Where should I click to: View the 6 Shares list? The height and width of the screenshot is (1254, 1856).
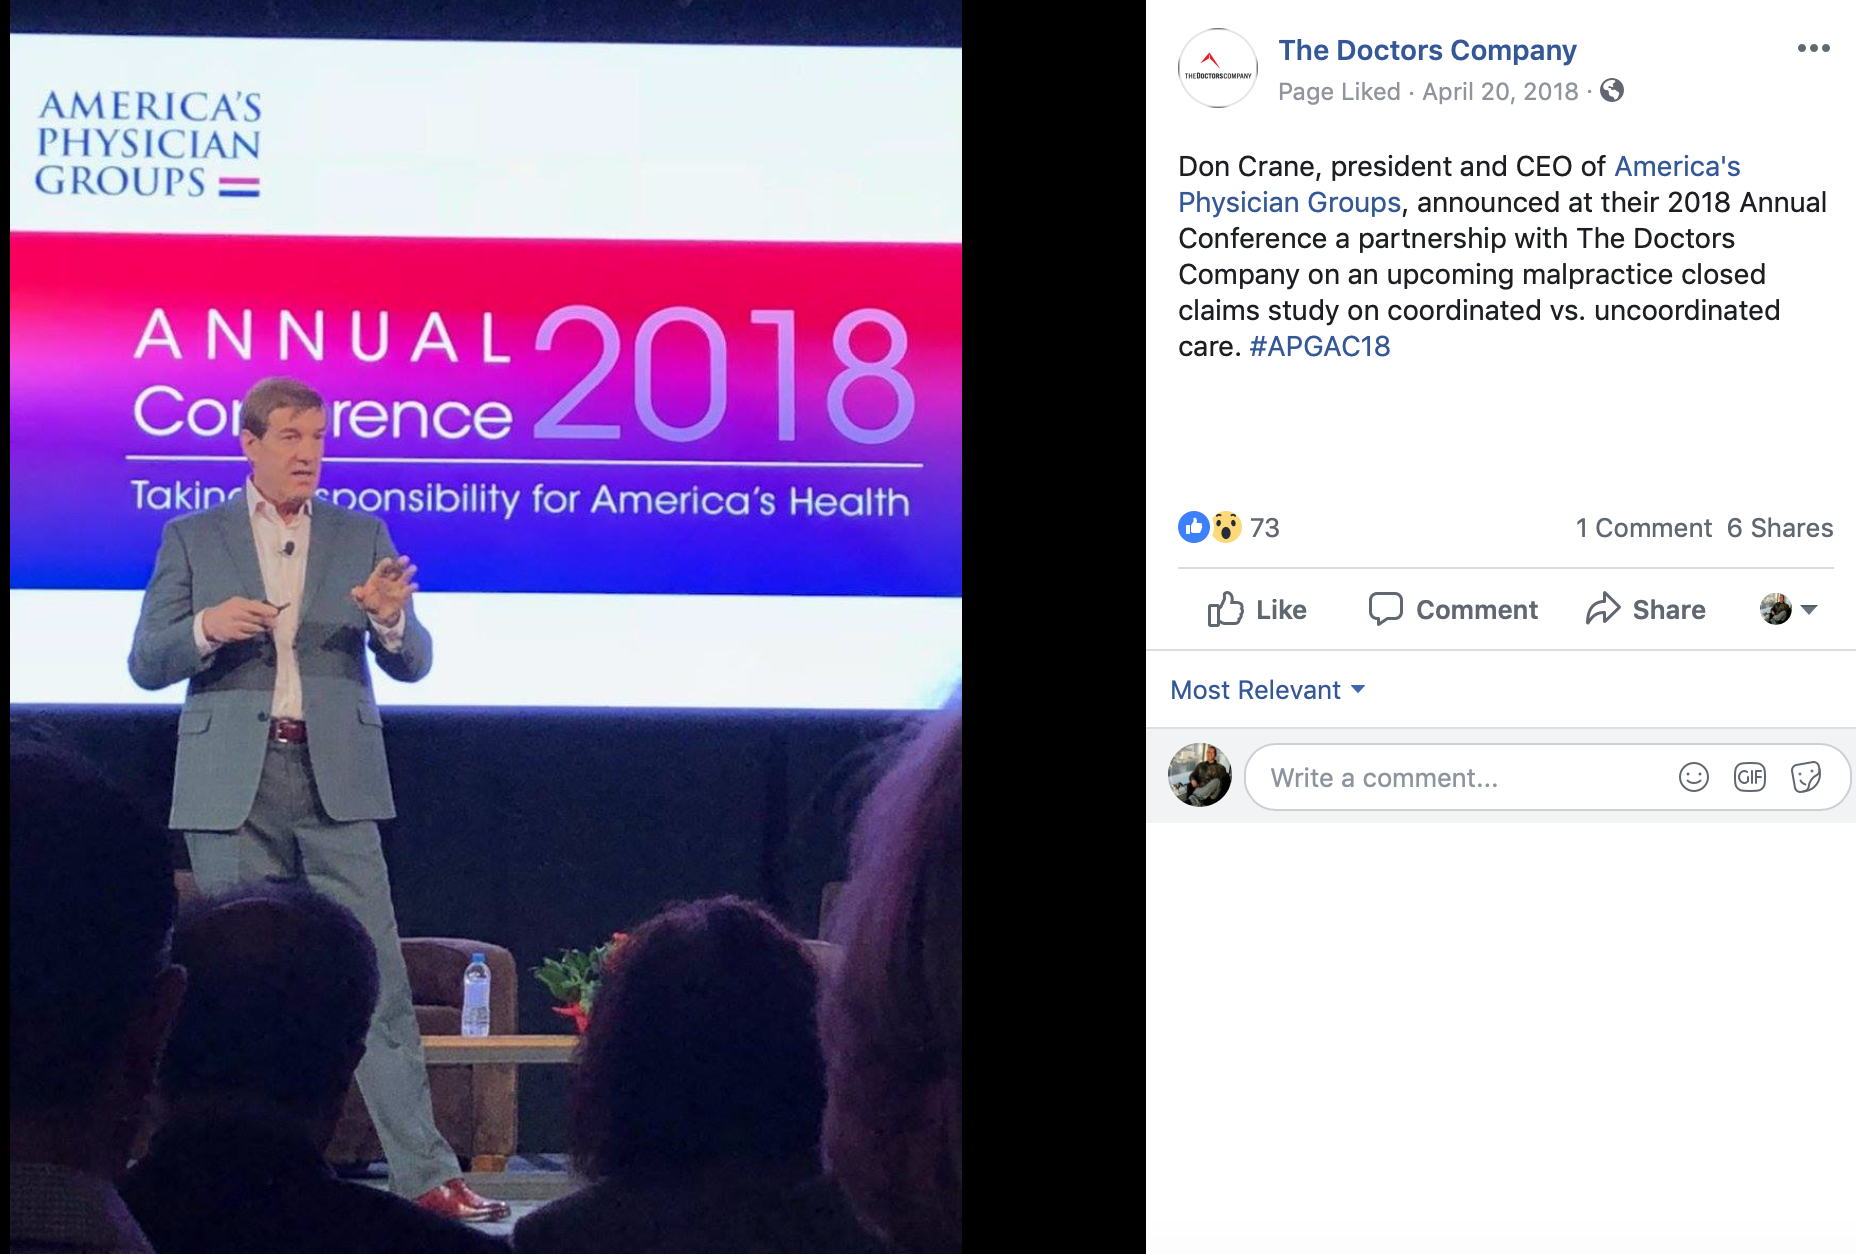coord(1780,528)
